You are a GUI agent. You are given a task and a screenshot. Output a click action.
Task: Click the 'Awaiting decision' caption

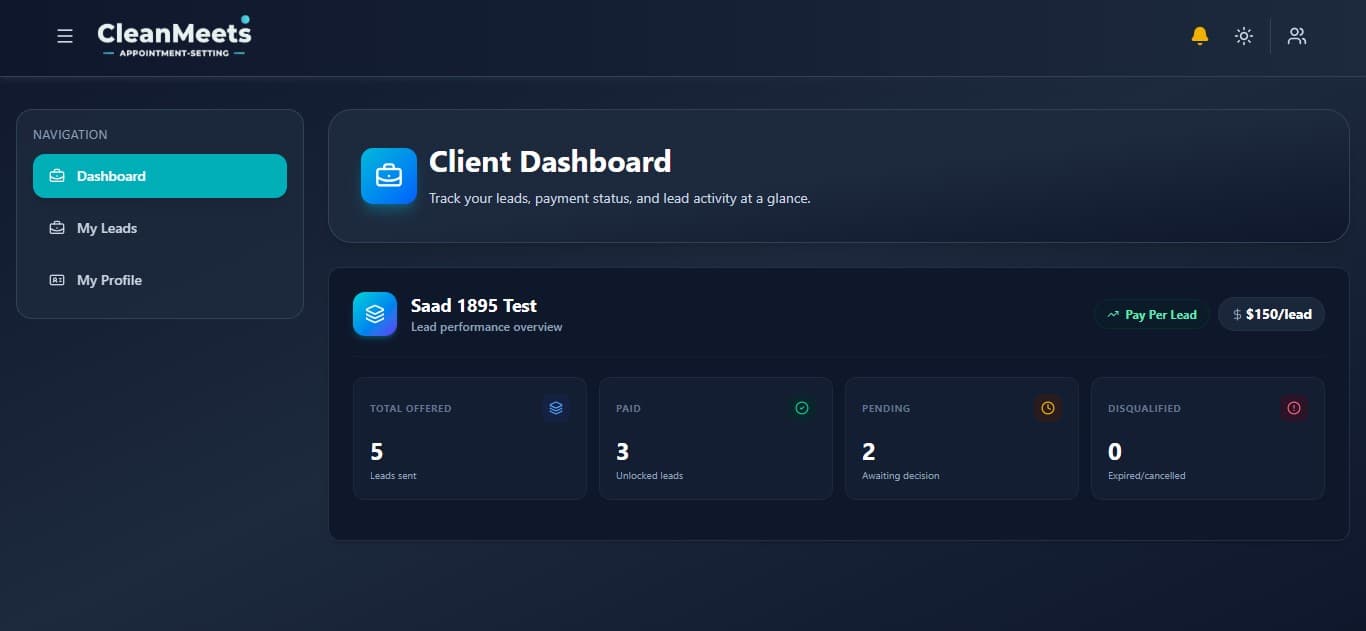[x=901, y=476]
